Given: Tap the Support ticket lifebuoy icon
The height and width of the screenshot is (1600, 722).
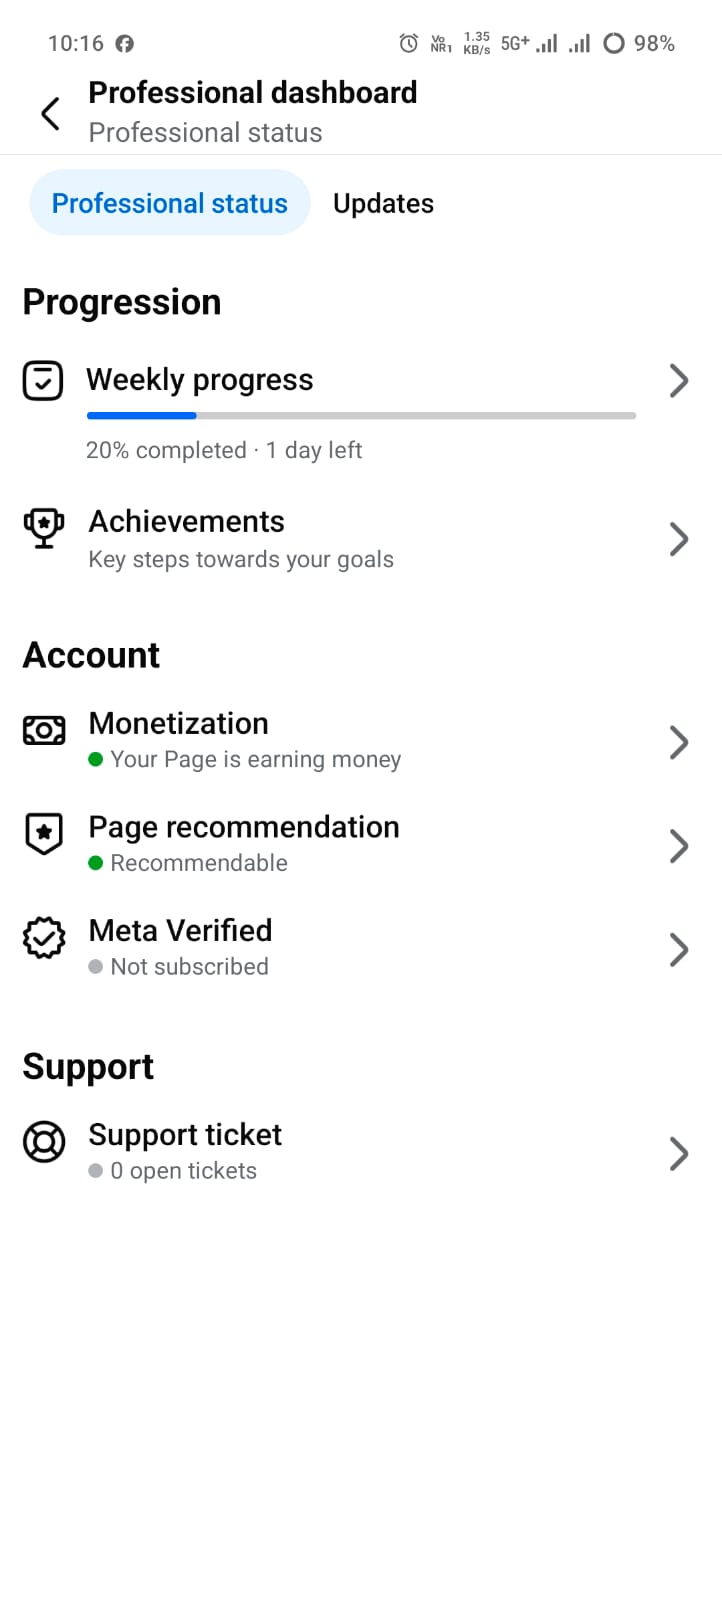Looking at the screenshot, I should click(44, 1142).
